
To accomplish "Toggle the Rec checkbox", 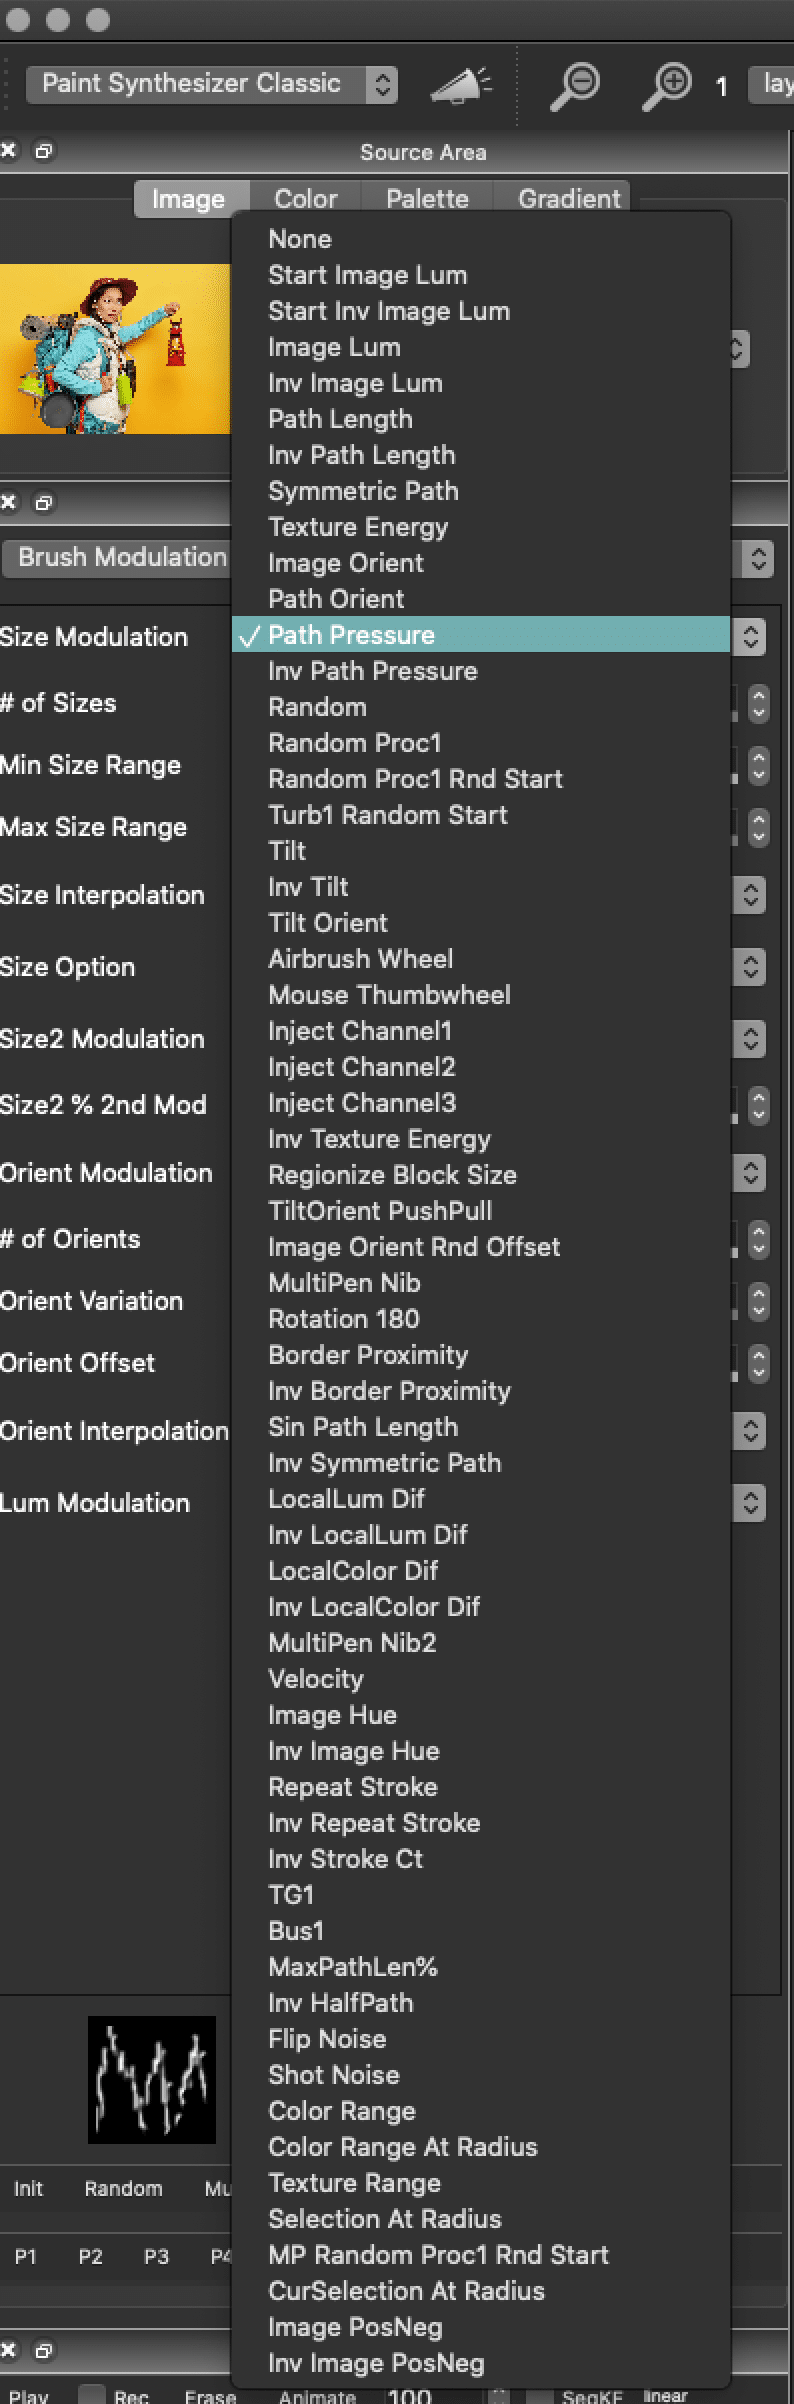I will tap(92, 2395).
